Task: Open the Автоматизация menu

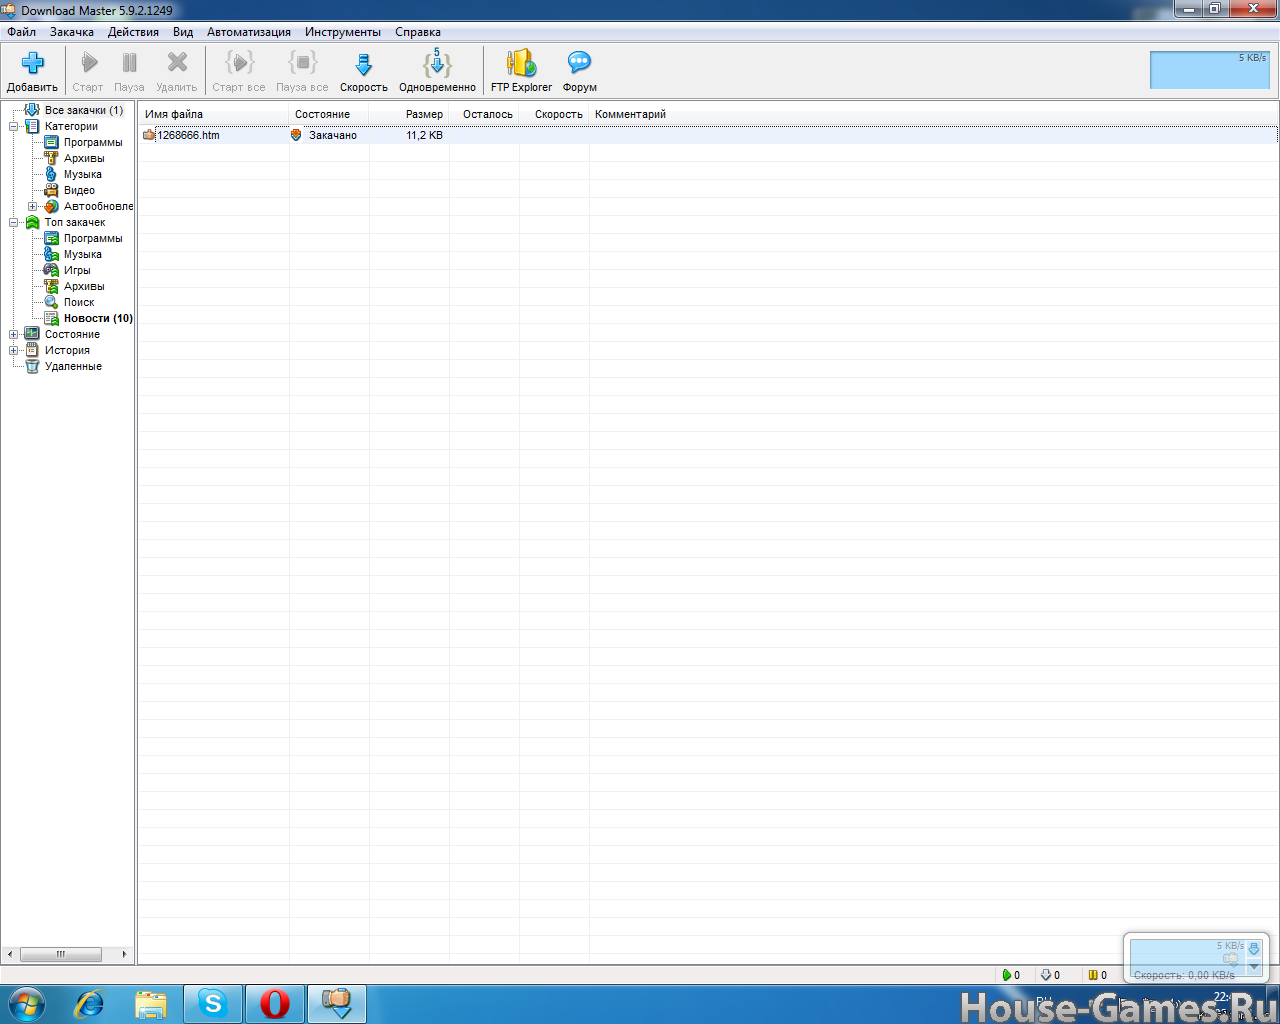Action: click(249, 32)
